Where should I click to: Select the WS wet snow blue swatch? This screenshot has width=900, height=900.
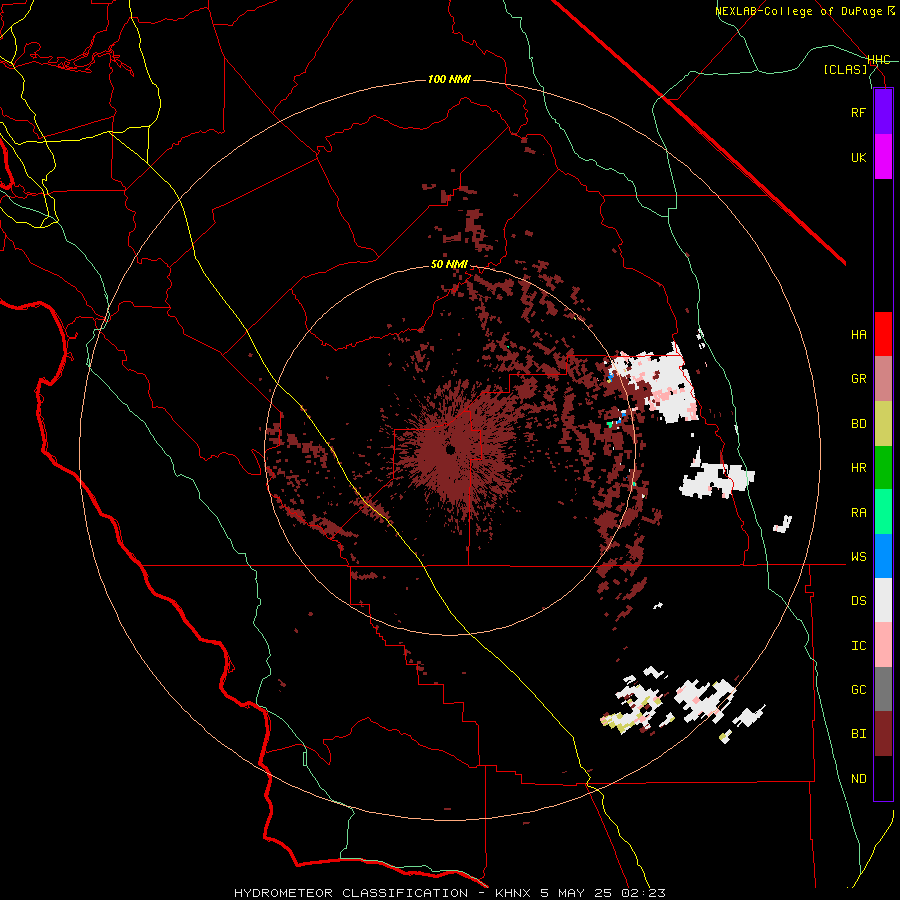pyautogui.click(x=883, y=556)
